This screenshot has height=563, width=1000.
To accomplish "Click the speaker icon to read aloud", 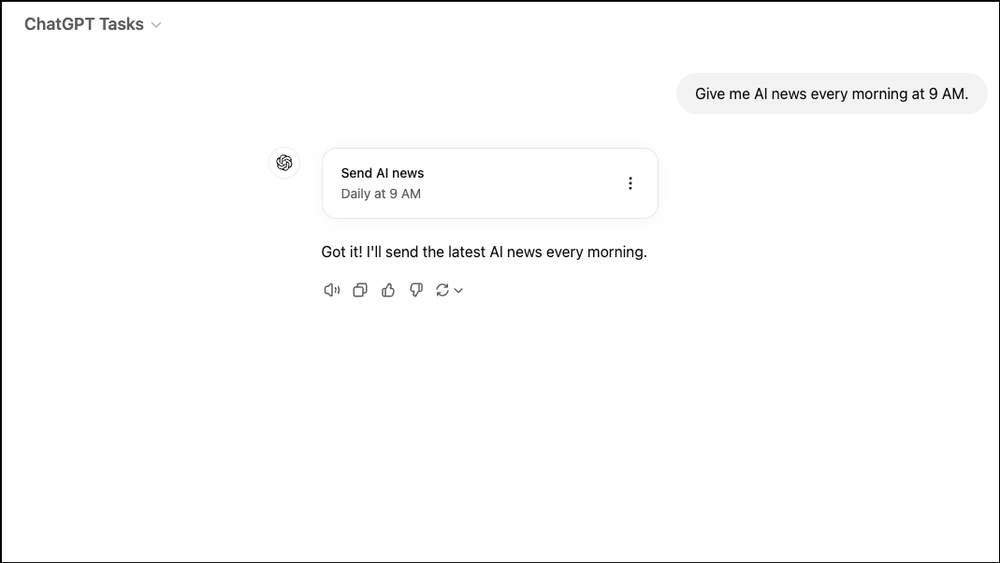I will (x=332, y=290).
